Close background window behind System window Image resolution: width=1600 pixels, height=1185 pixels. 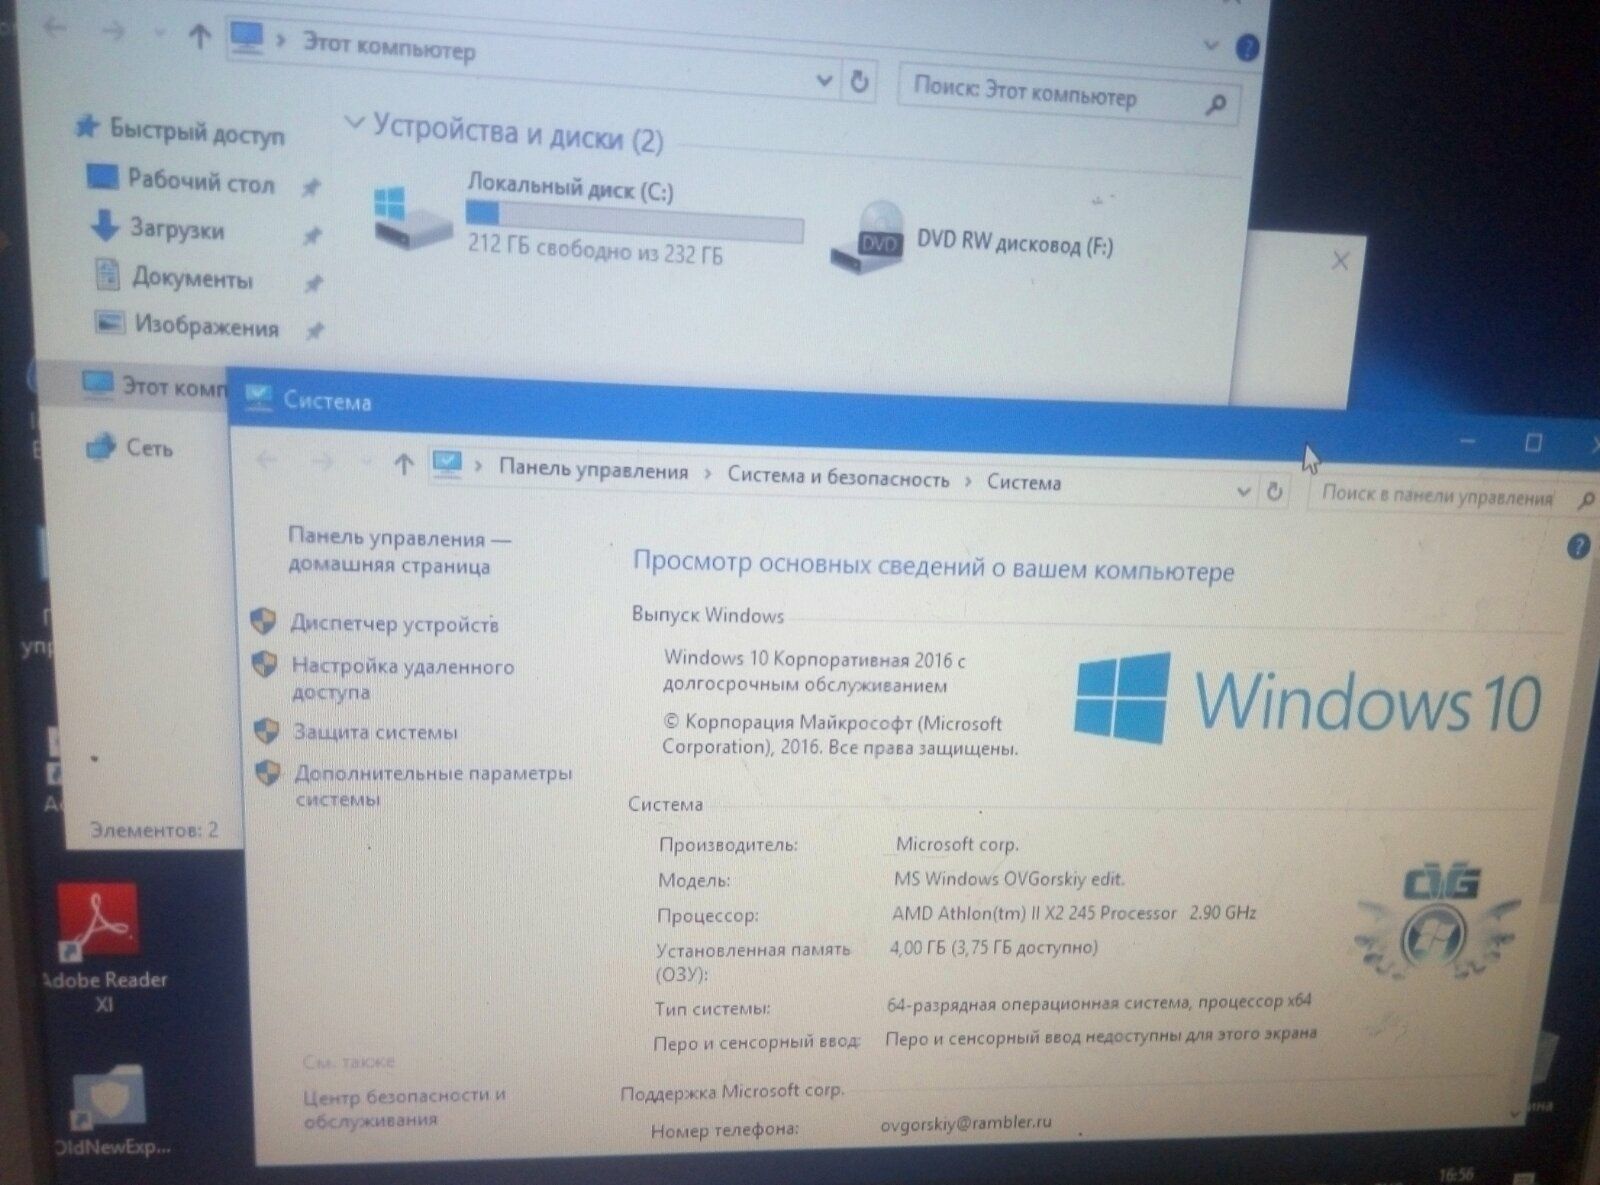(x=1340, y=261)
